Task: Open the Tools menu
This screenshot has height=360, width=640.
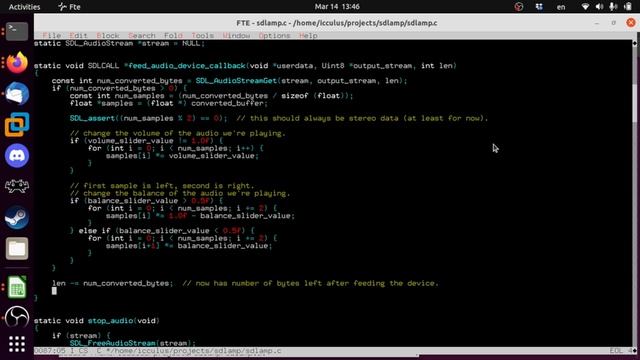Action: pyautogui.click(x=202, y=36)
